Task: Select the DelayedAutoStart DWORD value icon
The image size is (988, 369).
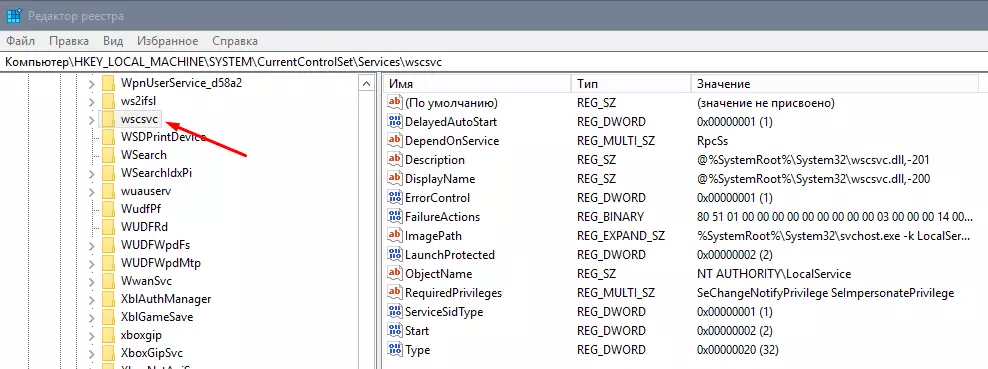Action: click(x=395, y=122)
